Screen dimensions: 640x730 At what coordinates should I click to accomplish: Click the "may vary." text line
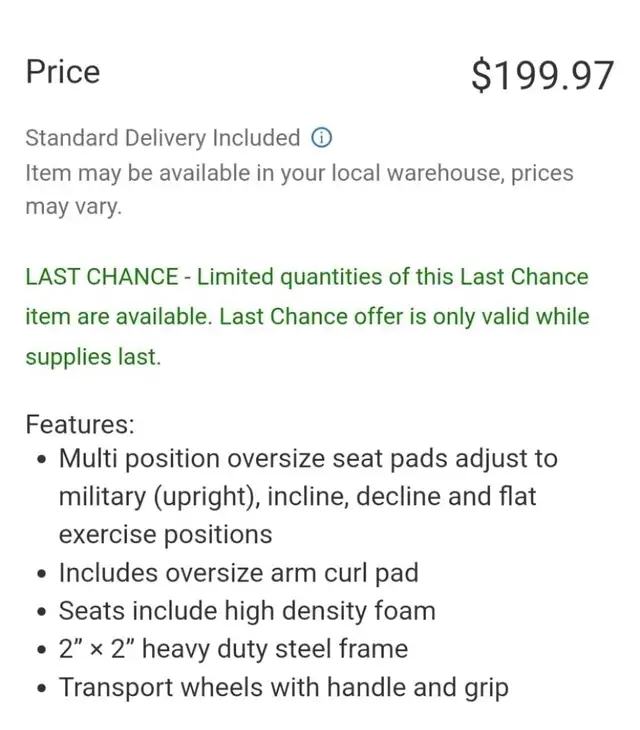tap(74, 207)
